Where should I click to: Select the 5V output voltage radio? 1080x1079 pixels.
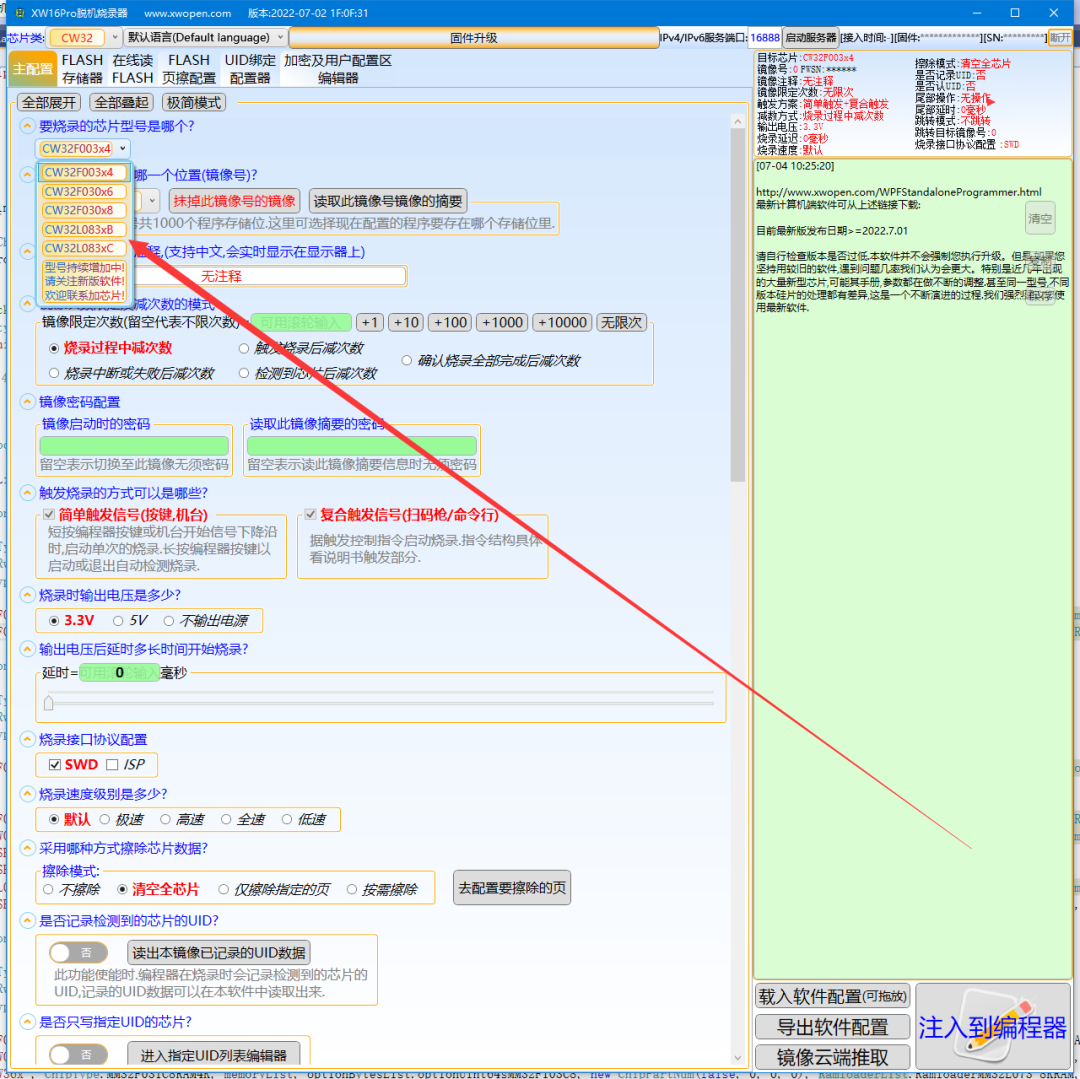click(x=117, y=620)
